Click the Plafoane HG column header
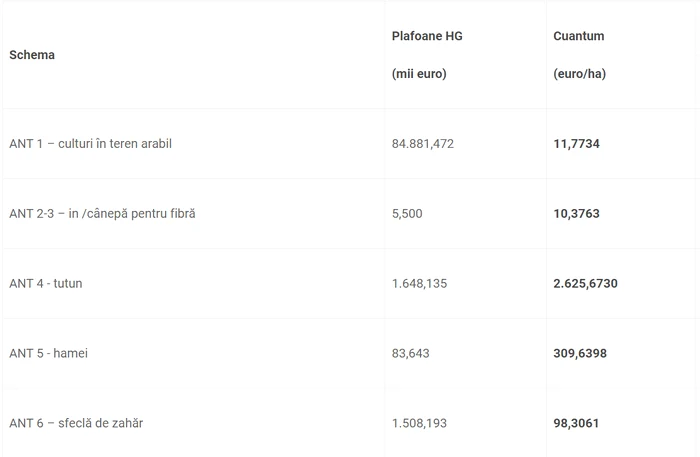 tap(427, 36)
